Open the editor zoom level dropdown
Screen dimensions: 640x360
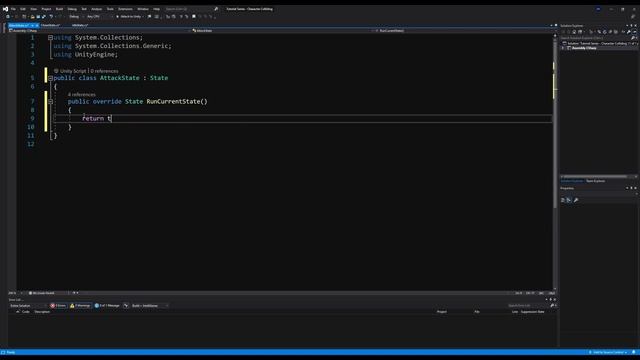point(15,293)
